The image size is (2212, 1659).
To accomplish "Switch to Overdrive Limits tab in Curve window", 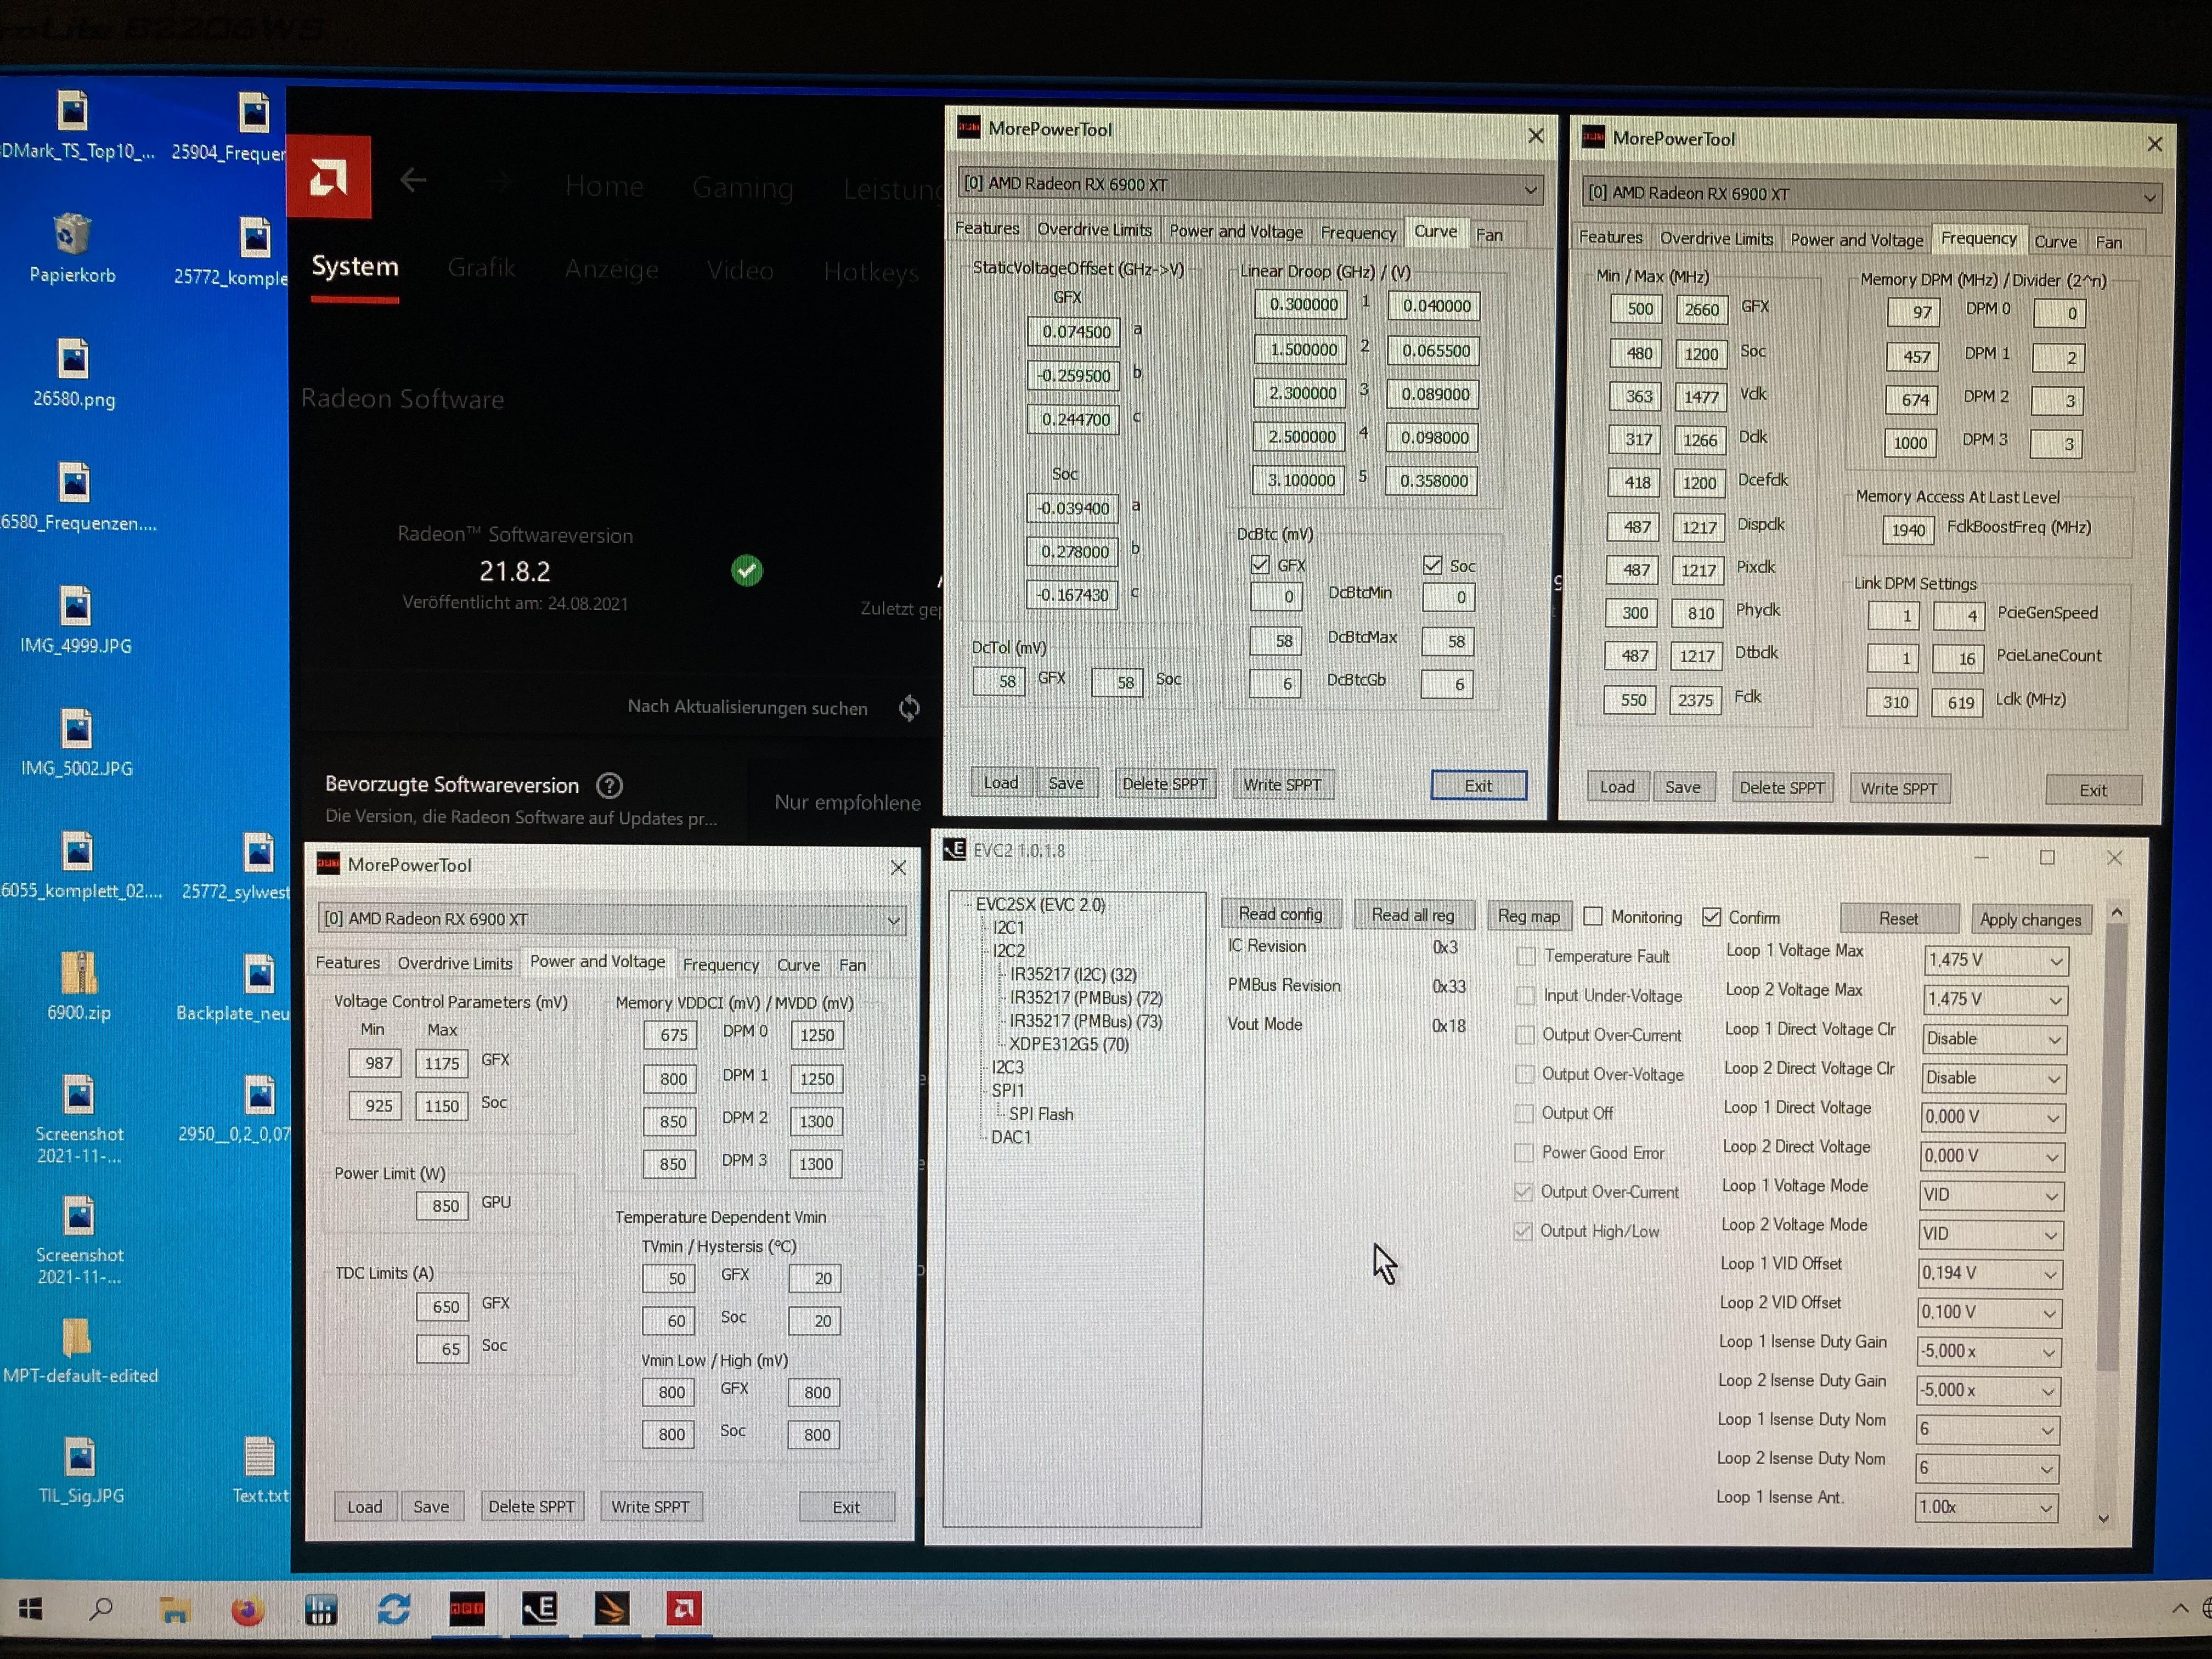I will [x=1094, y=229].
